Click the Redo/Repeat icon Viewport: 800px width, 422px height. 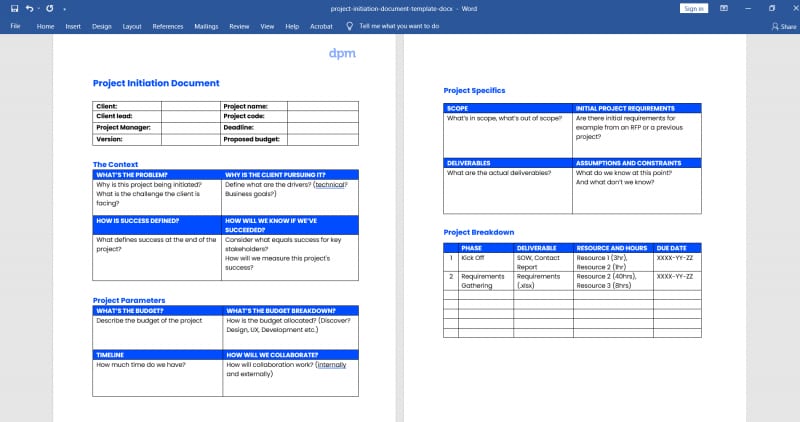[49, 8]
